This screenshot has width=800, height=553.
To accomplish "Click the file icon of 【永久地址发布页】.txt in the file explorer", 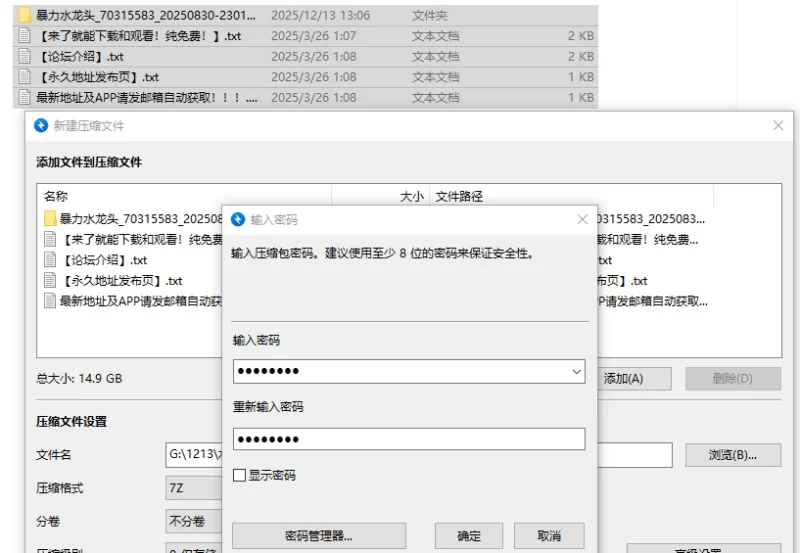I will coord(24,77).
